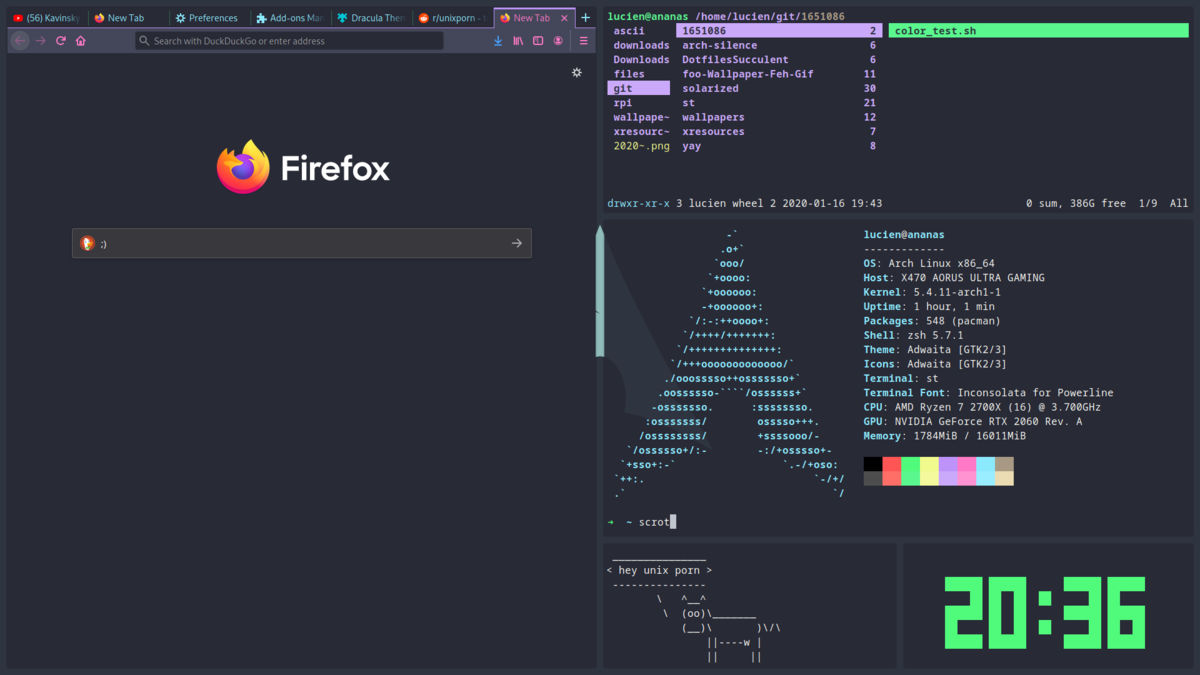Open the Firefox hamburger menu
The height and width of the screenshot is (675, 1200).
pos(583,41)
